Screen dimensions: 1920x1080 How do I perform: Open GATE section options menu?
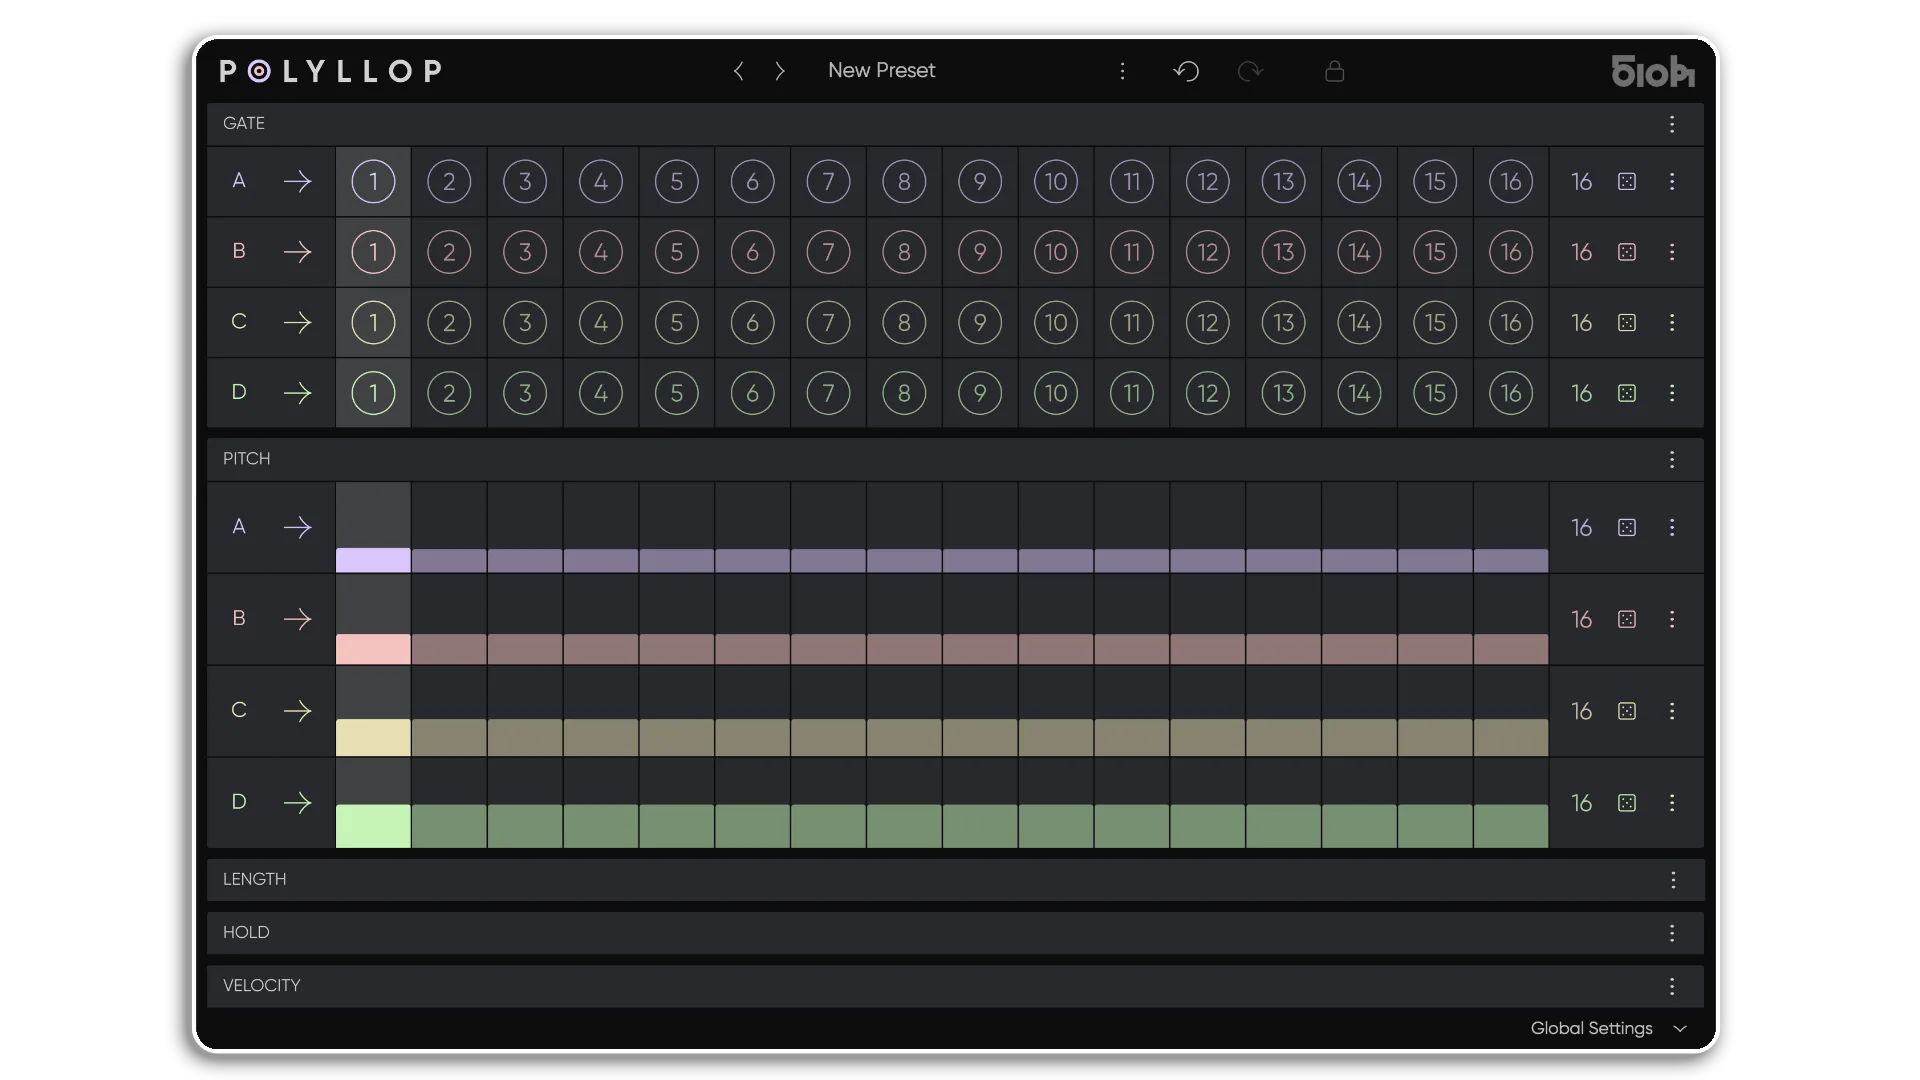click(1672, 124)
